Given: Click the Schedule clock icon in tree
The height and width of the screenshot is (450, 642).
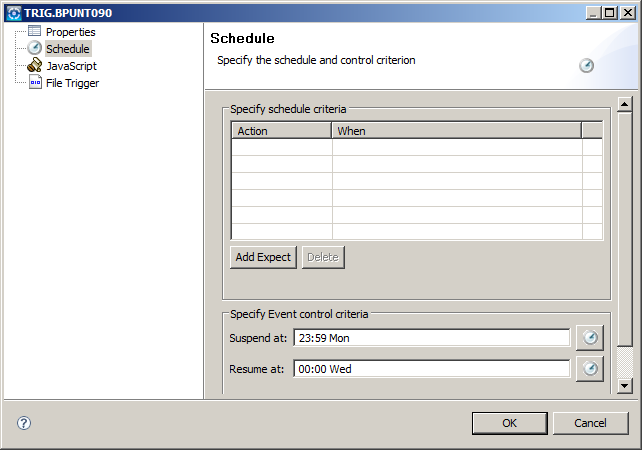Looking at the screenshot, I should tap(34, 48).
